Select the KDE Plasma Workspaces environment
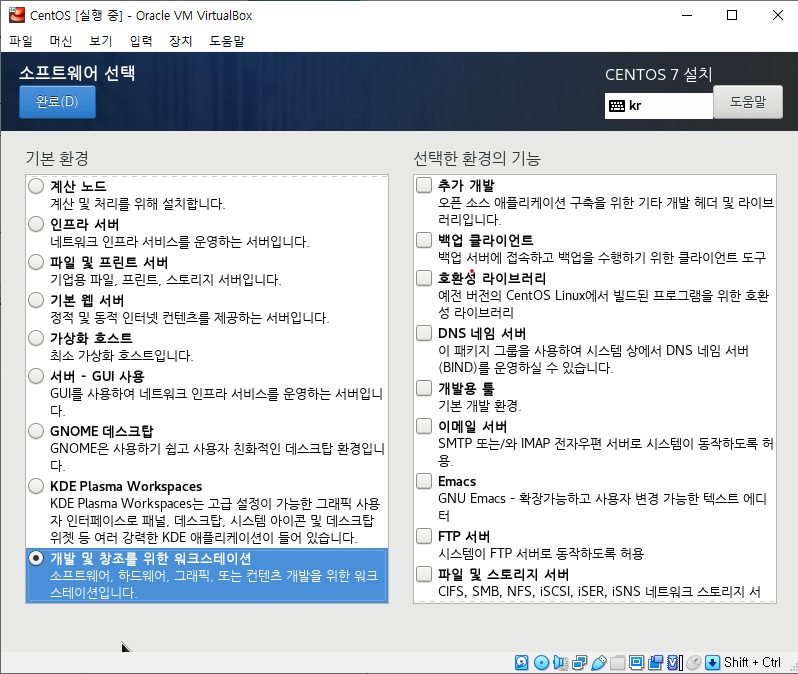Viewport: 798px width, 674px height. pos(36,486)
